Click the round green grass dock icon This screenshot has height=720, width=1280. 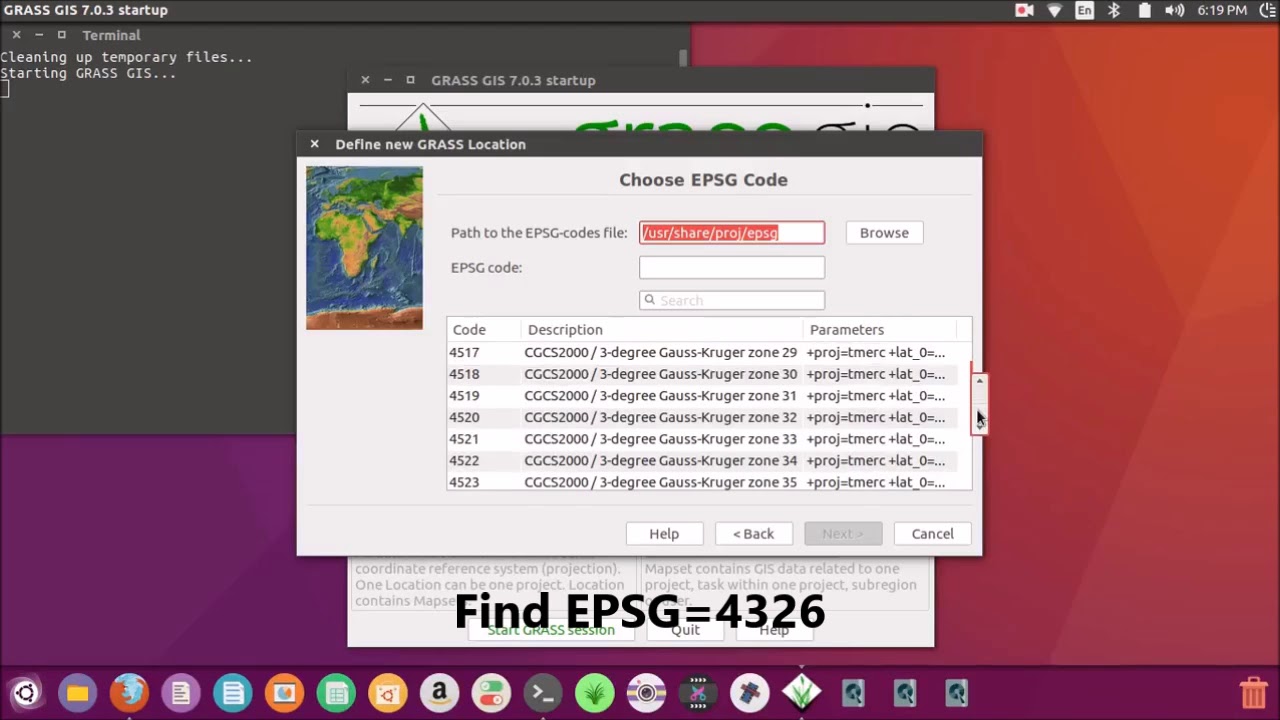click(595, 693)
